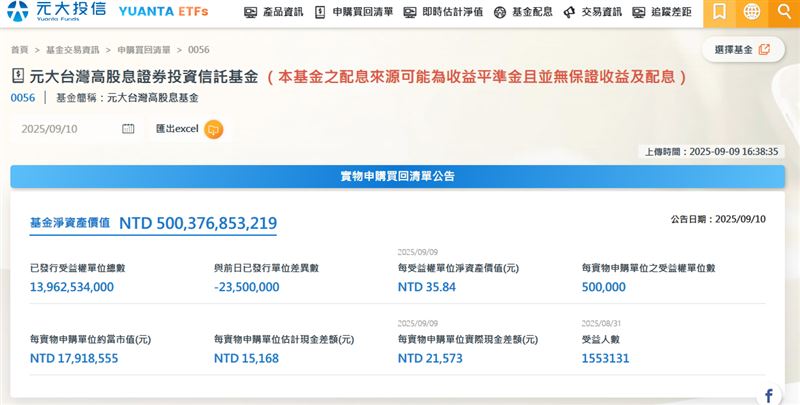Click the calendar icon next to date
This screenshot has height=405, width=800.
pos(128,129)
